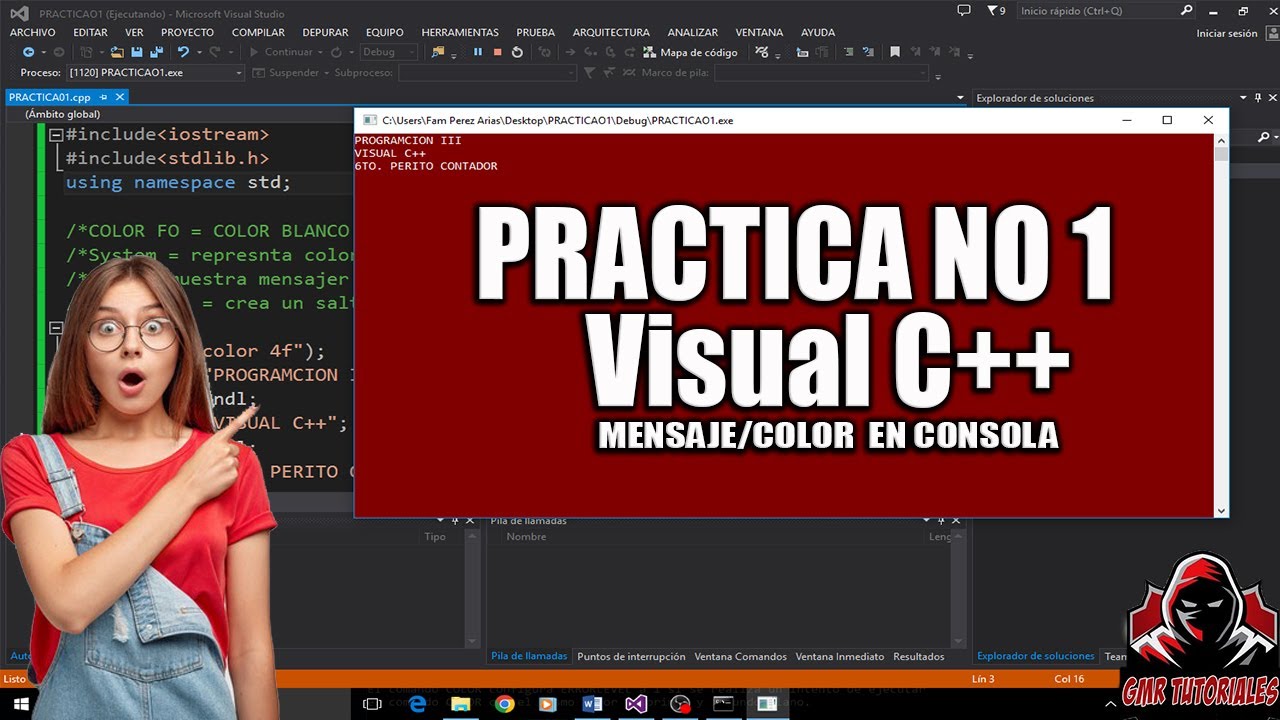Click the console window vertical scrollbar down arrow
Image resolution: width=1280 pixels, height=720 pixels.
tap(1221, 510)
